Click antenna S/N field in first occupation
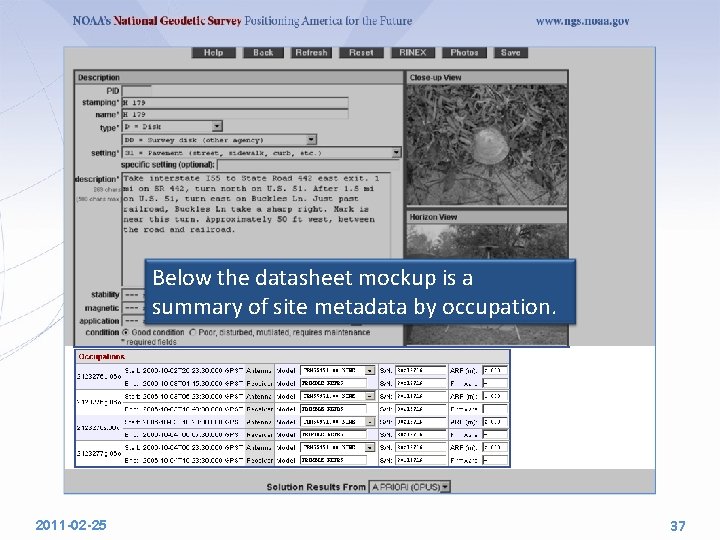Viewport: 720px width, 540px height. (x=421, y=370)
